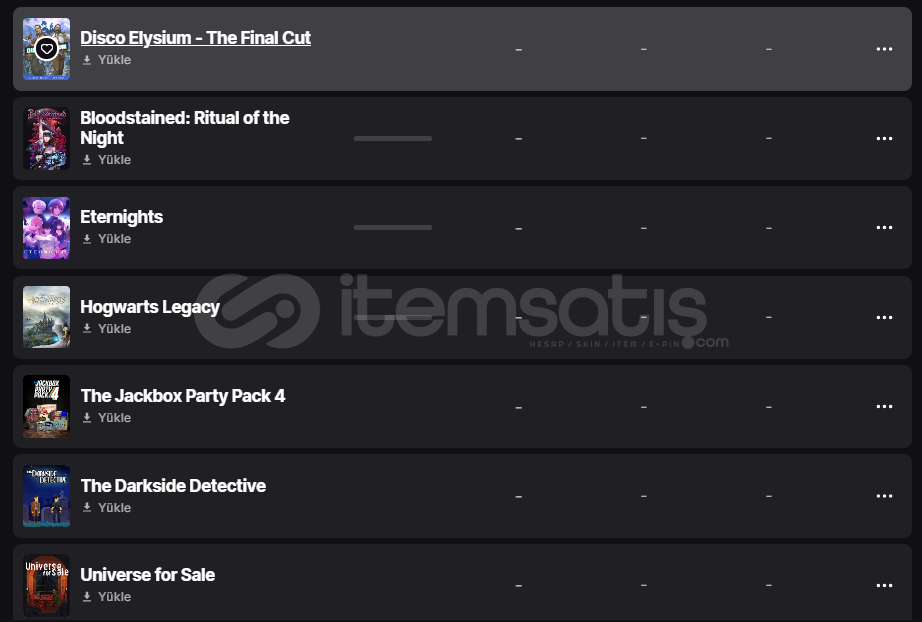The height and width of the screenshot is (622, 922).
Task: Click Yükle under The Jackbox Party Pack 4
Action: tap(114, 418)
